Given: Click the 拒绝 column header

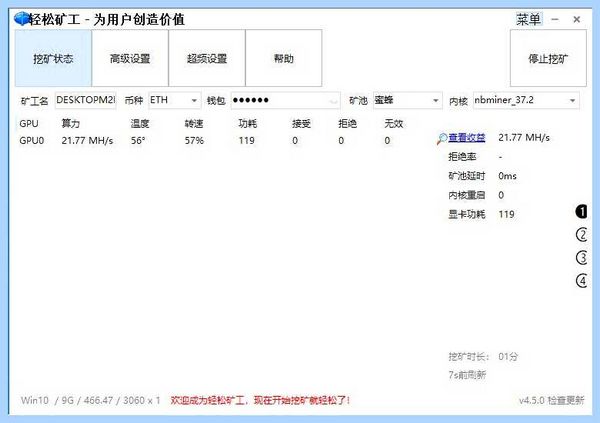Looking at the screenshot, I should click(x=347, y=124).
